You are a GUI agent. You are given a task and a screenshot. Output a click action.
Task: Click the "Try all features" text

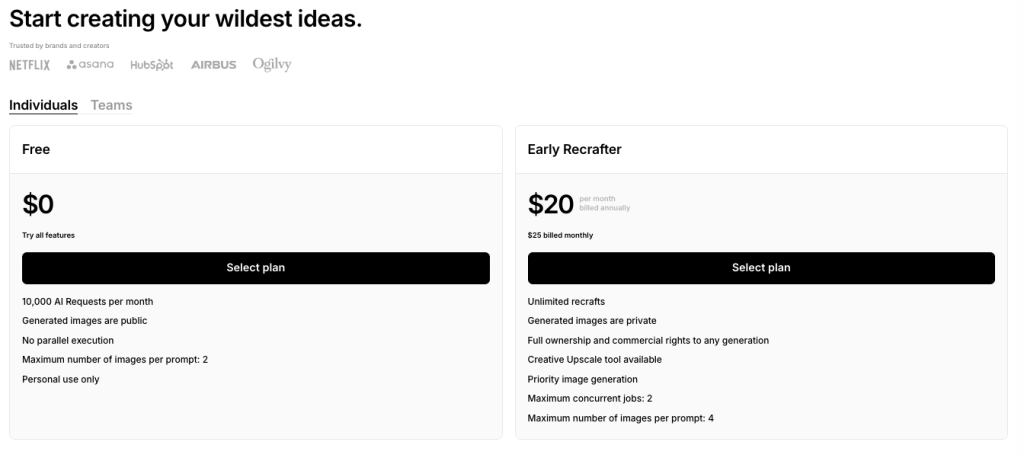pos(48,236)
